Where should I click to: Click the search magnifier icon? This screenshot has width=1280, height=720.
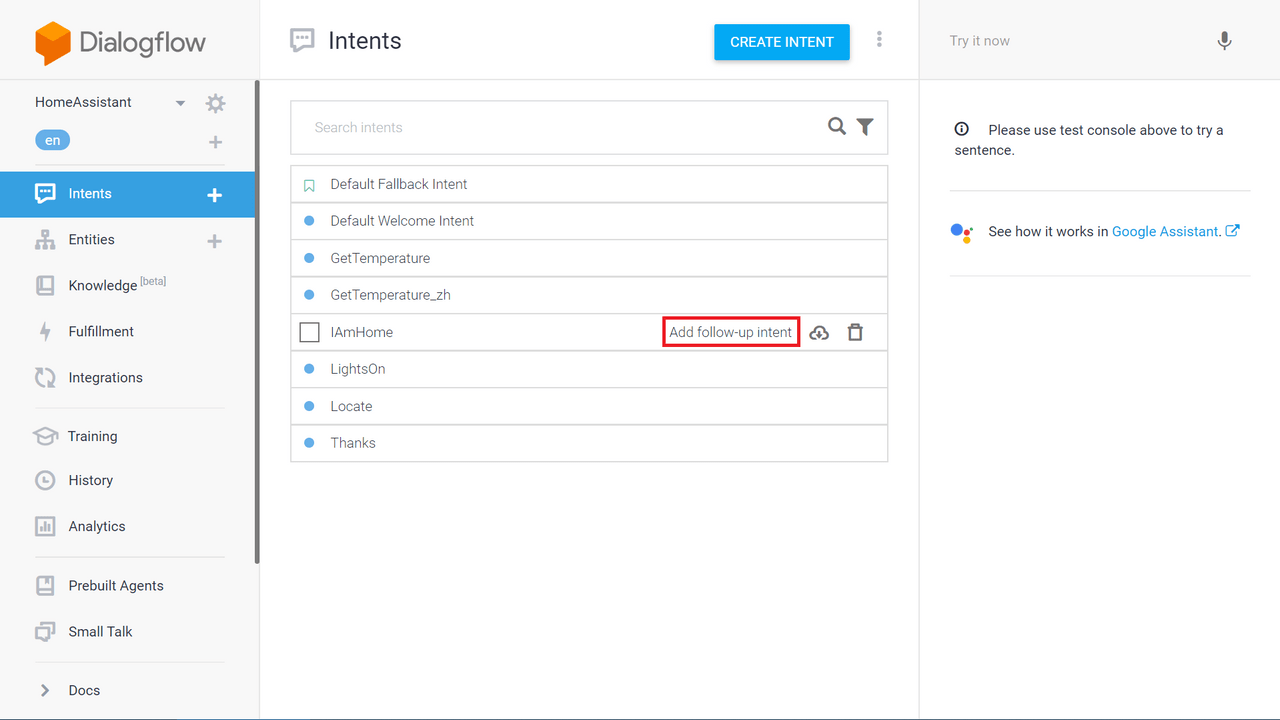(837, 126)
